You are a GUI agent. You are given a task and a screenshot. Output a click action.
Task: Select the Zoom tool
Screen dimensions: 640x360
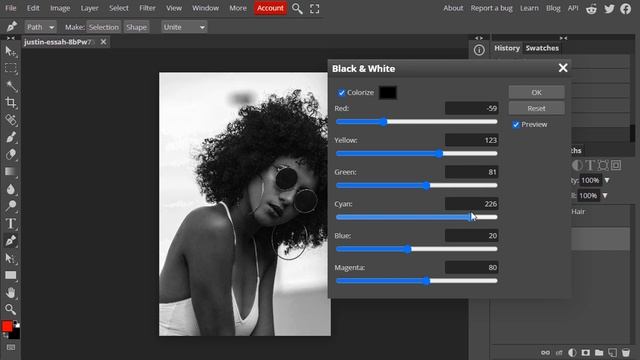[x=10, y=309]
